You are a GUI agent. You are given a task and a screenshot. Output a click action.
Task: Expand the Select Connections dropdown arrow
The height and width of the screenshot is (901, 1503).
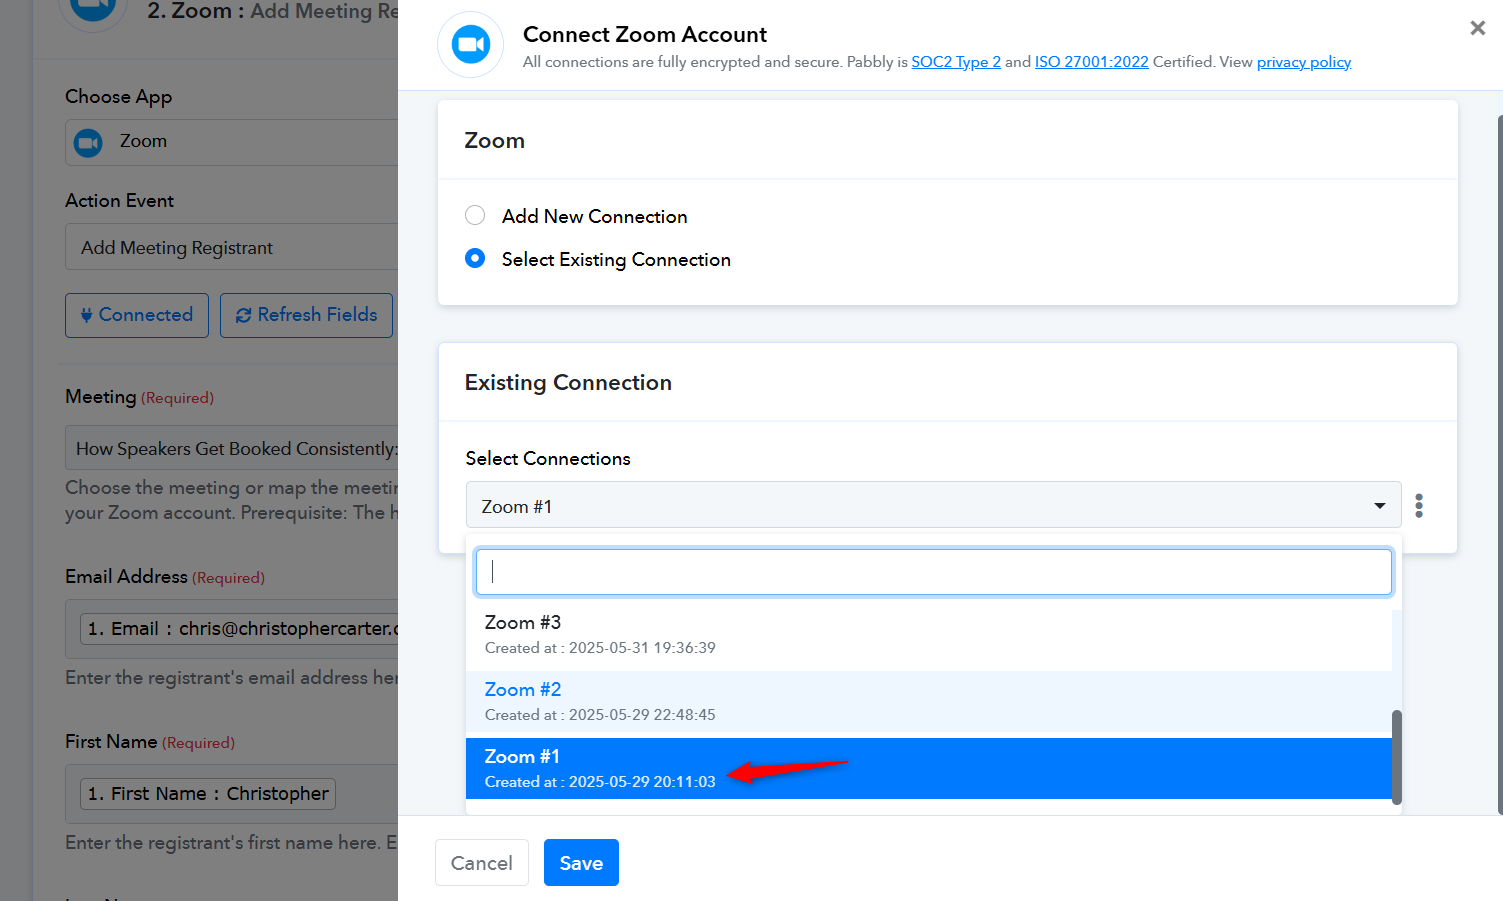click(1380, 506)
